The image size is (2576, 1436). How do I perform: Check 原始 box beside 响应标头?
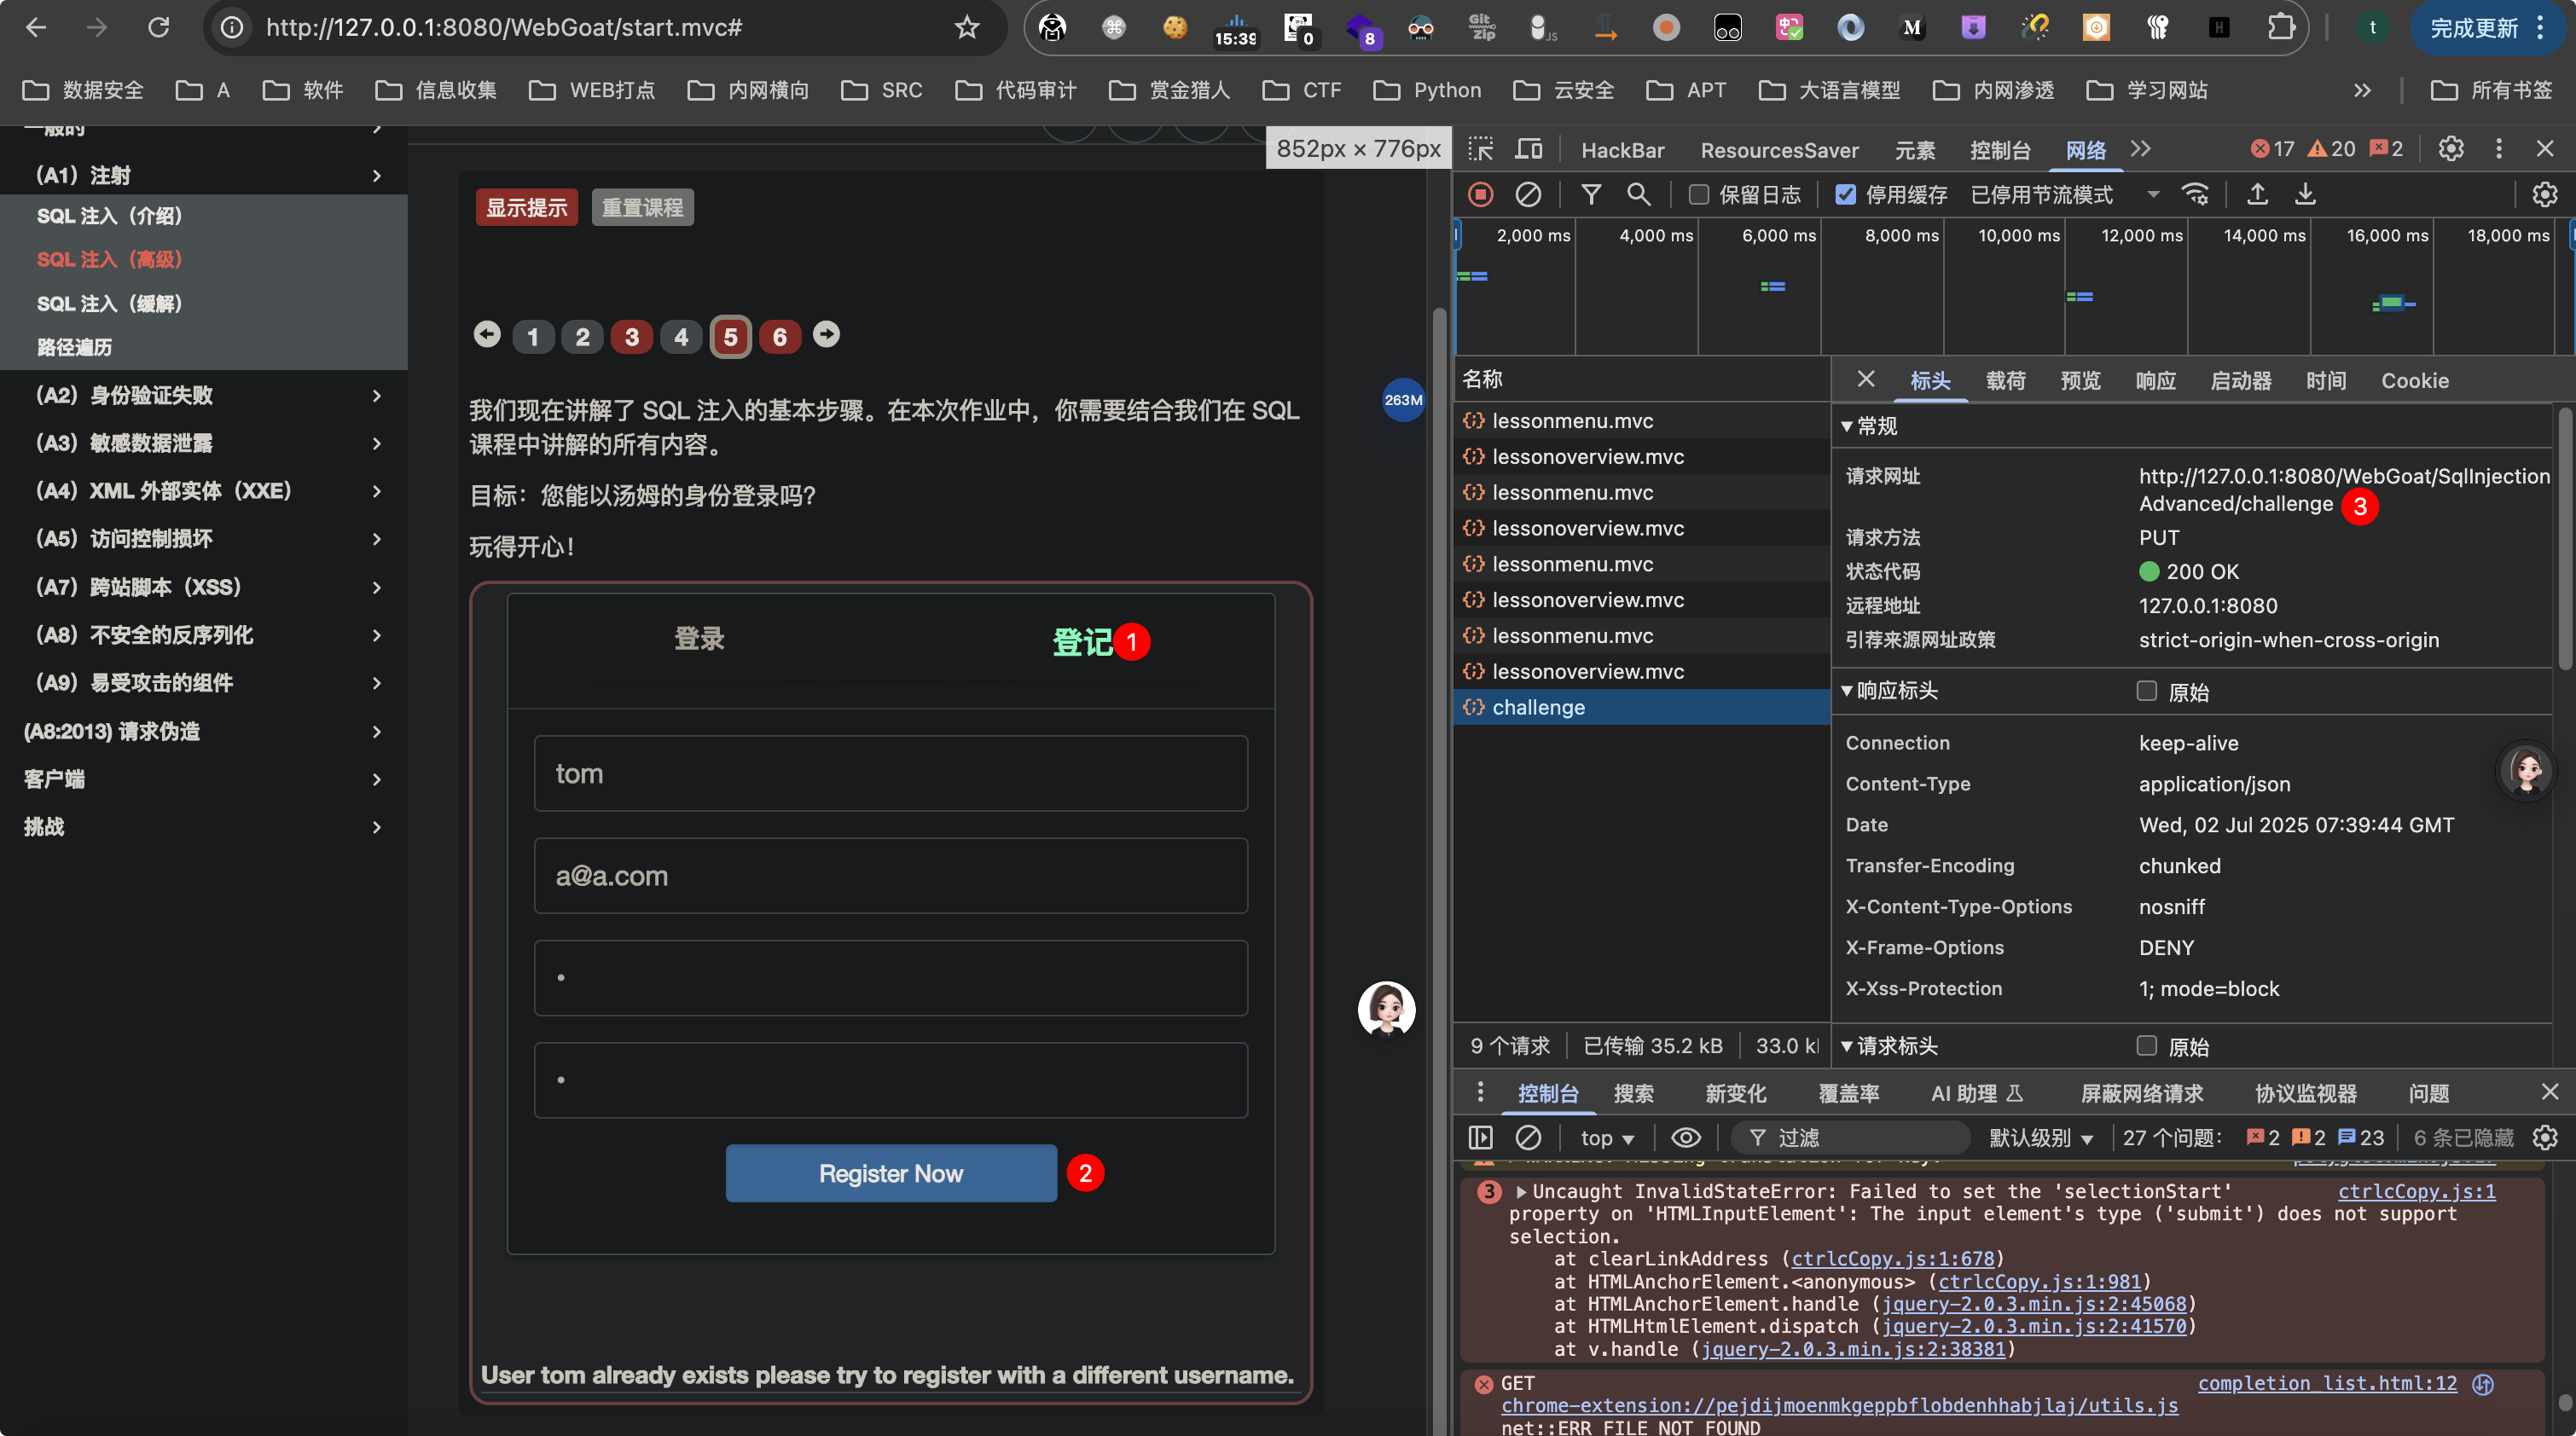click(x=2146, y=691)
